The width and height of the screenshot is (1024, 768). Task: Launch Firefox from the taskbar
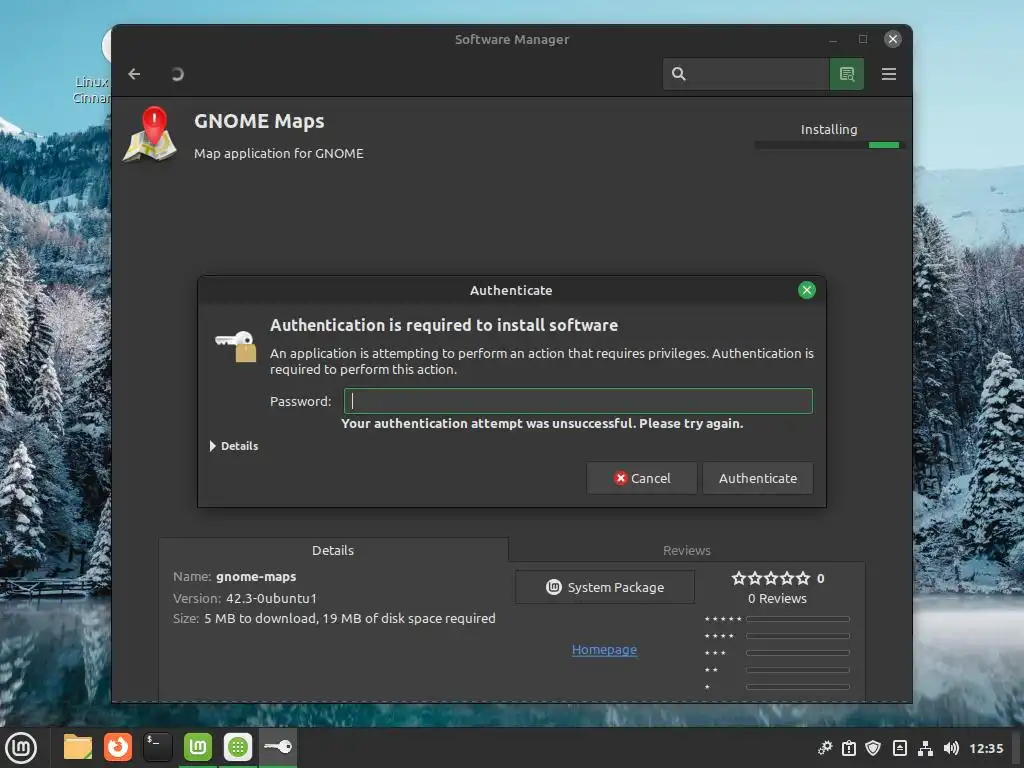click(118, 747)
